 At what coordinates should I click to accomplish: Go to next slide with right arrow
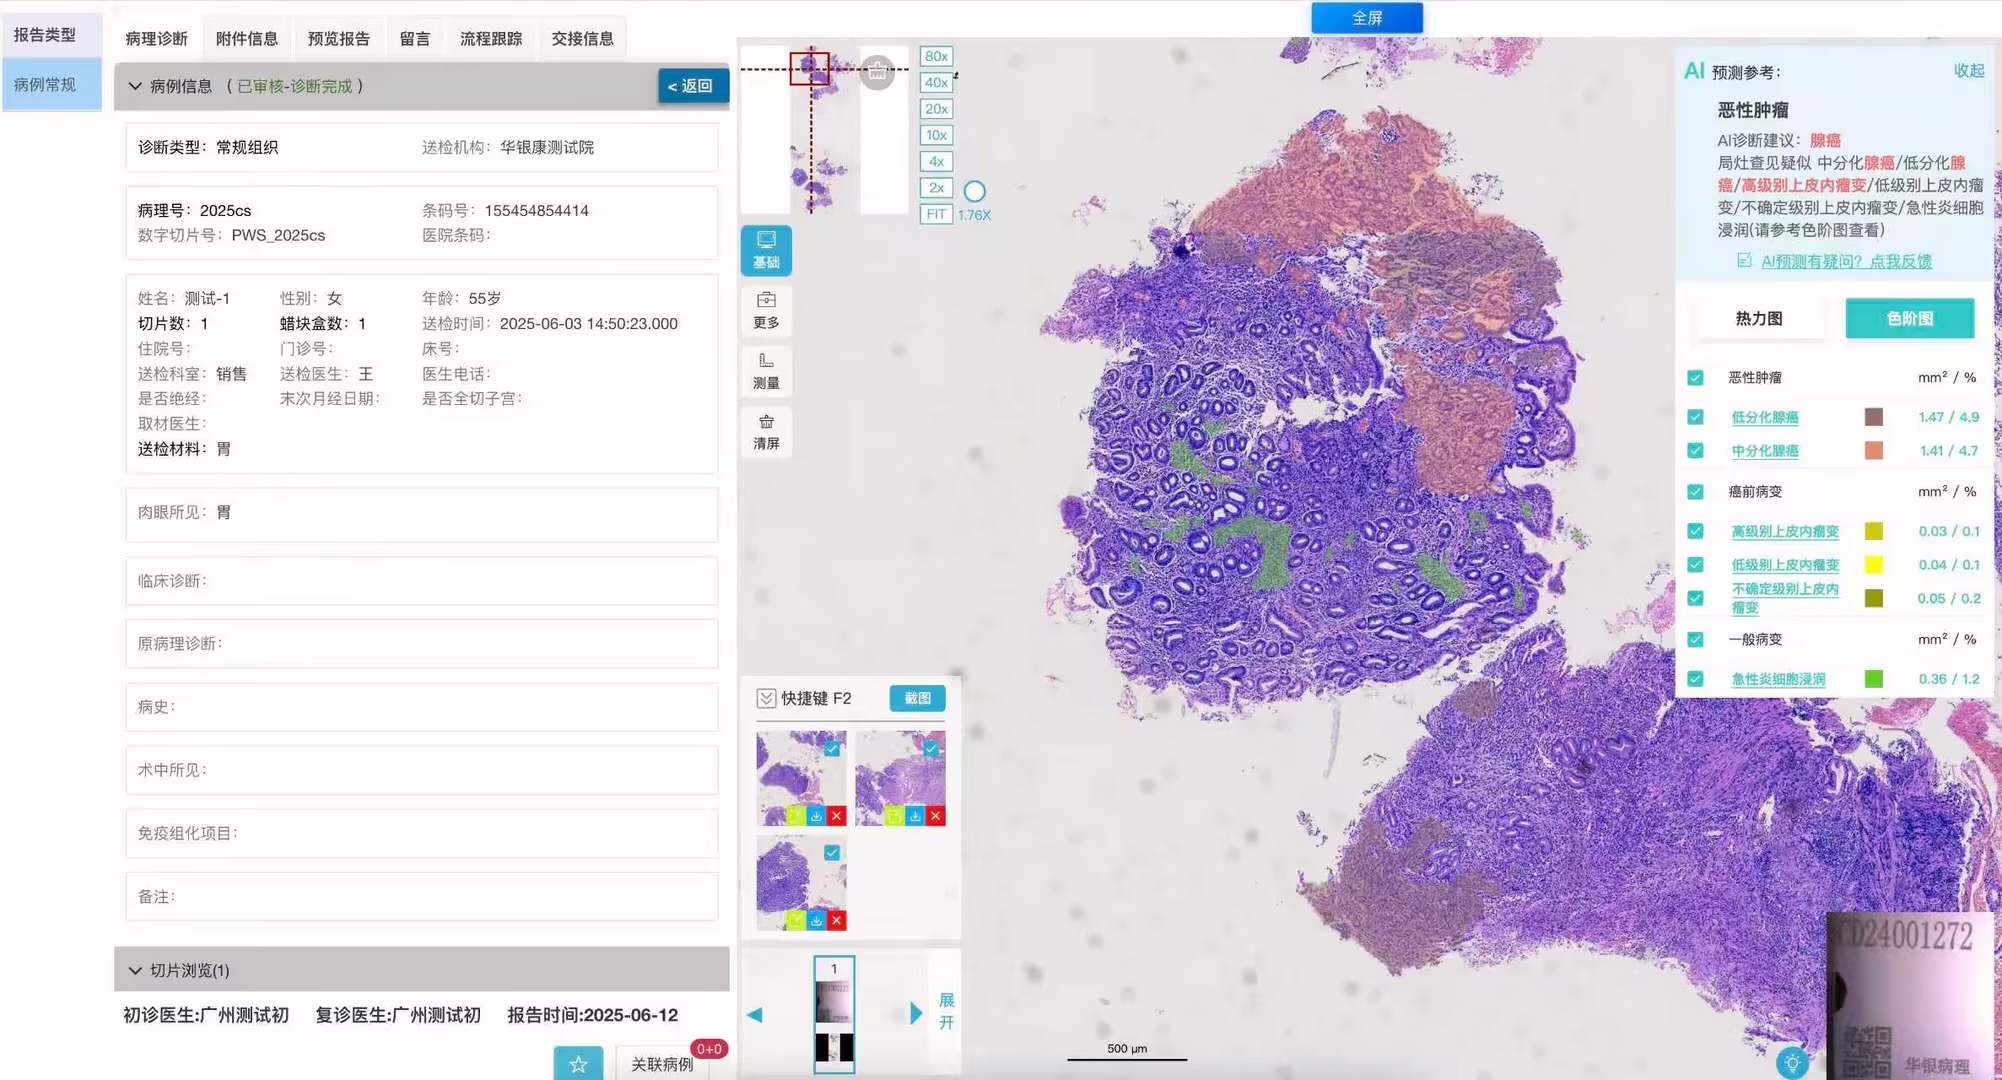click(x=915, y=1013)
